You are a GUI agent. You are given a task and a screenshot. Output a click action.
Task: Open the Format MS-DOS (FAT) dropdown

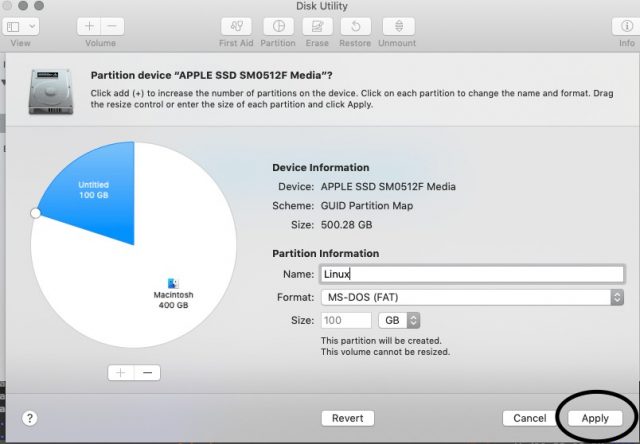pyautogui.click(x=472, y=297)
